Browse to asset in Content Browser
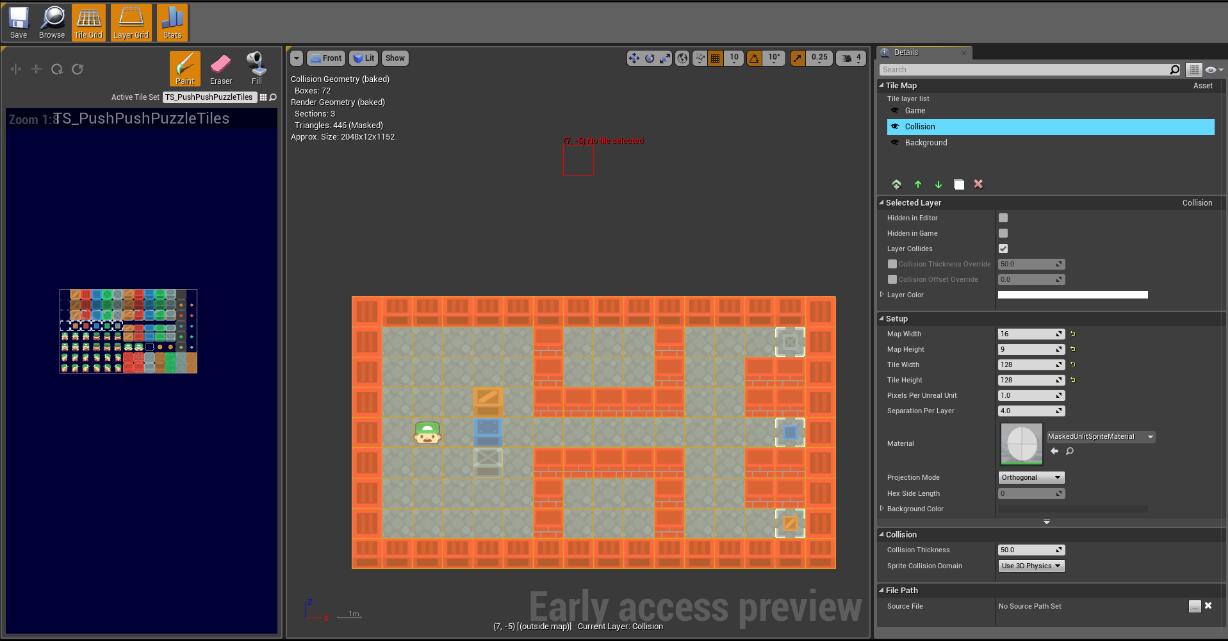This screenshot has width=1228, height=641. tap(52, 22)
